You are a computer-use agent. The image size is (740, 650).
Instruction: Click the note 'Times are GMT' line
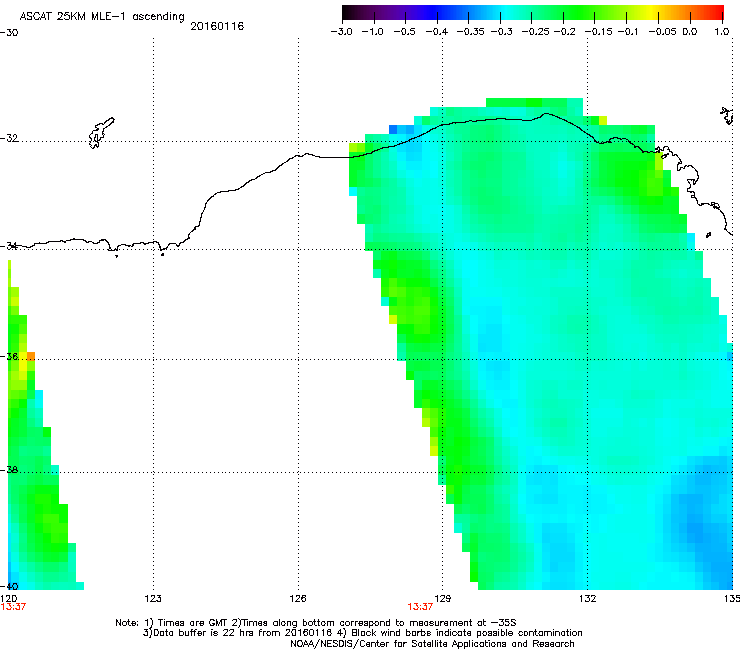(x=316, y=623)
